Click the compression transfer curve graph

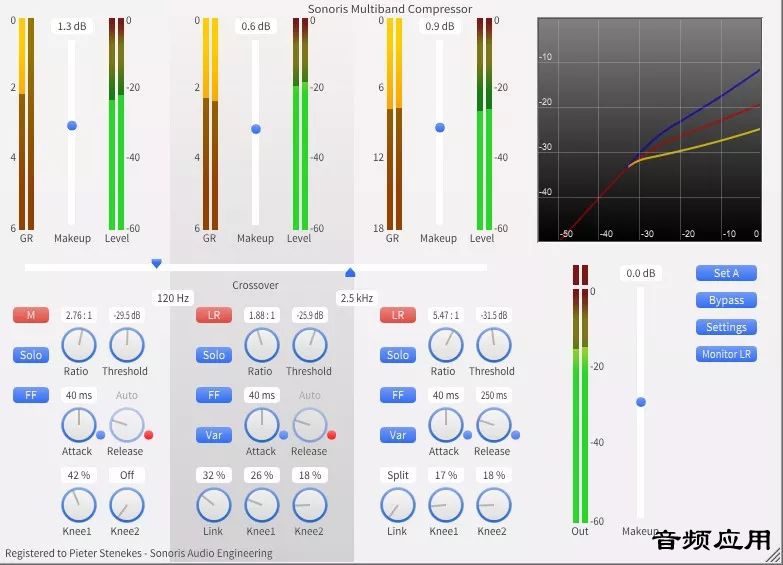pyautogui.click(x=650, y=130)
